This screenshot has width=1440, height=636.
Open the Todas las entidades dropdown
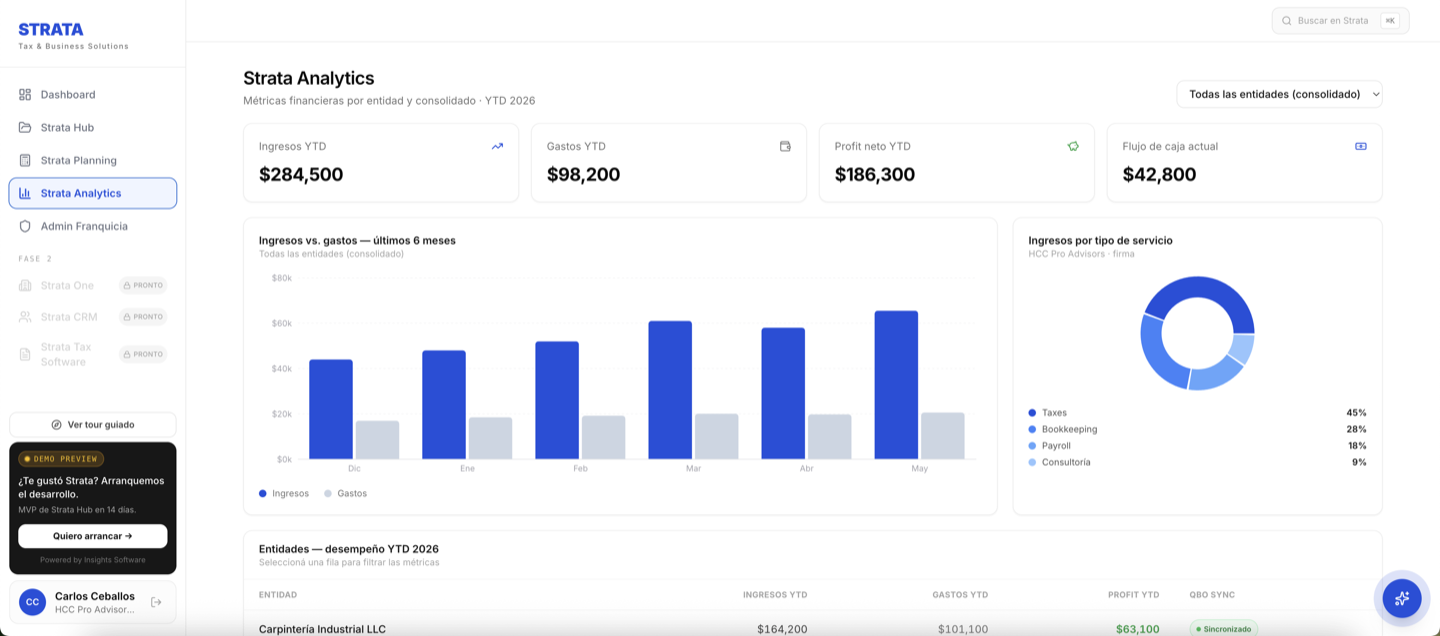click(x=1279, y=94)
